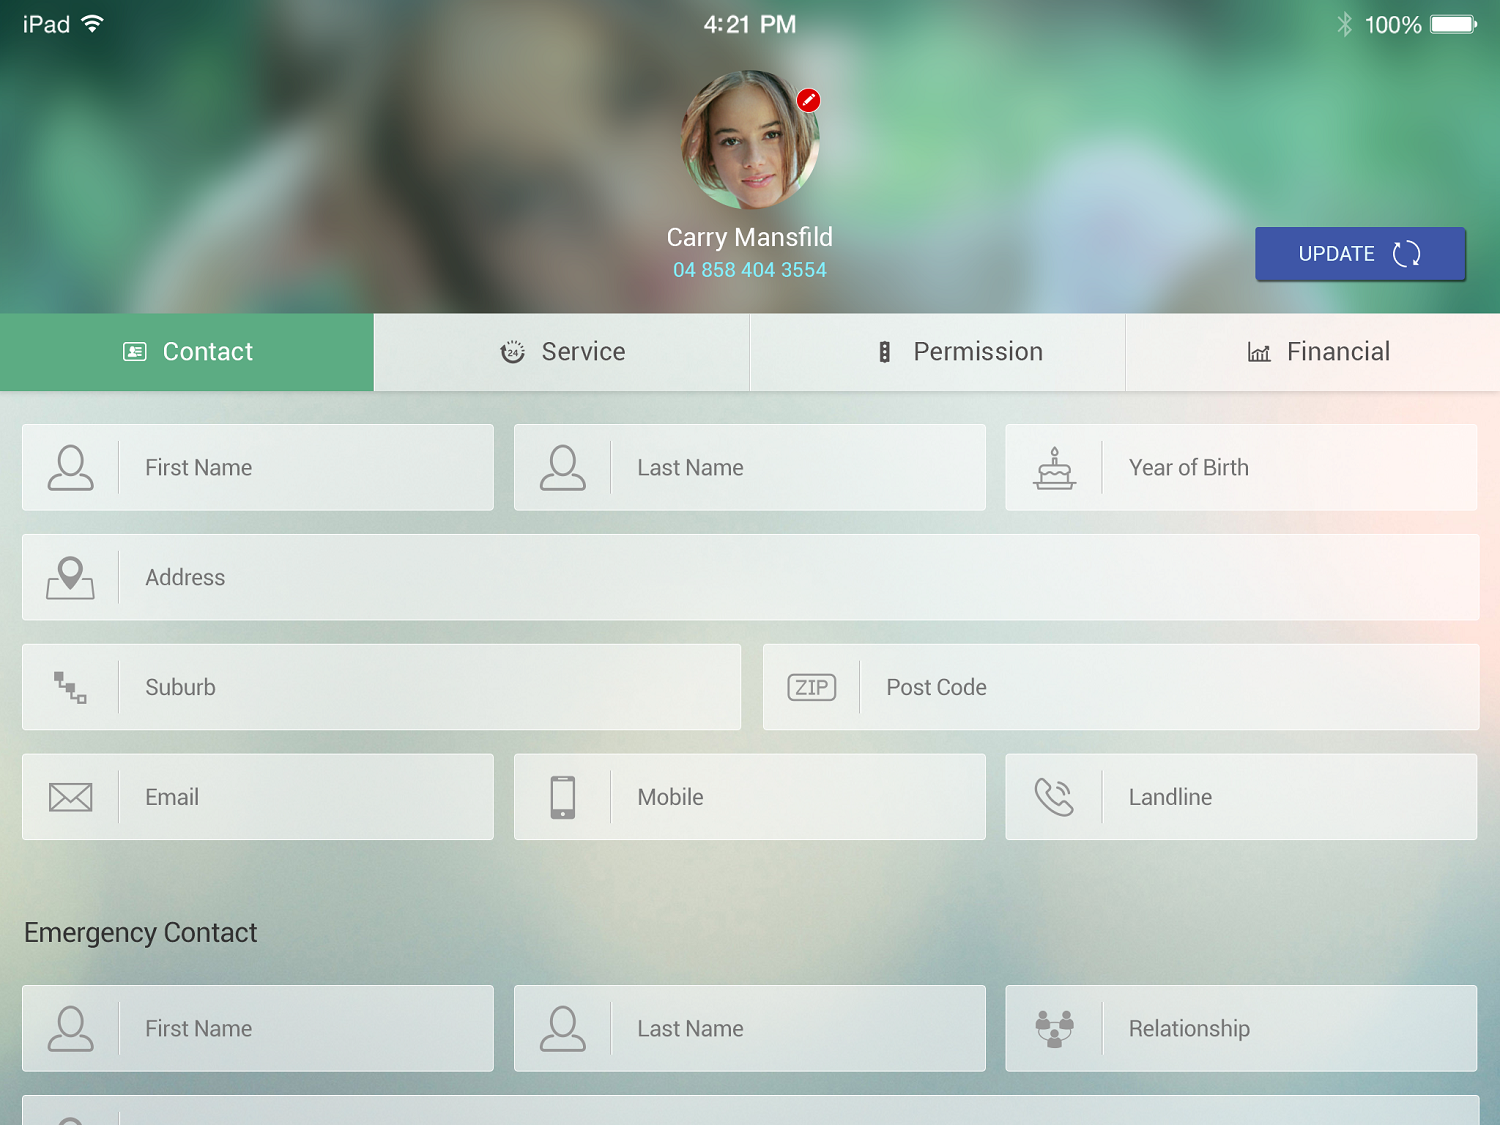Tap the Wi-Fi status icon
Image resolution: width=1500 pixels, height=1125 pixels.
point(92,24)
